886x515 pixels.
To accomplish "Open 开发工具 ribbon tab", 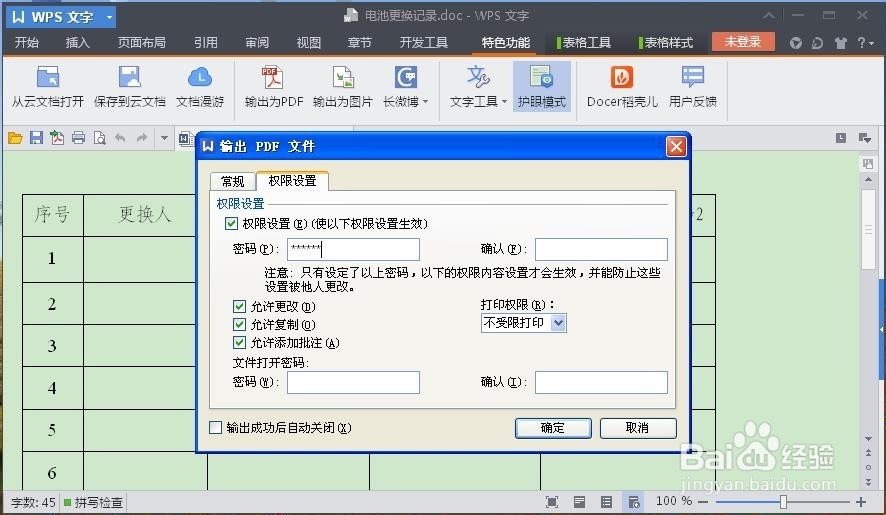I will (424, 42).
